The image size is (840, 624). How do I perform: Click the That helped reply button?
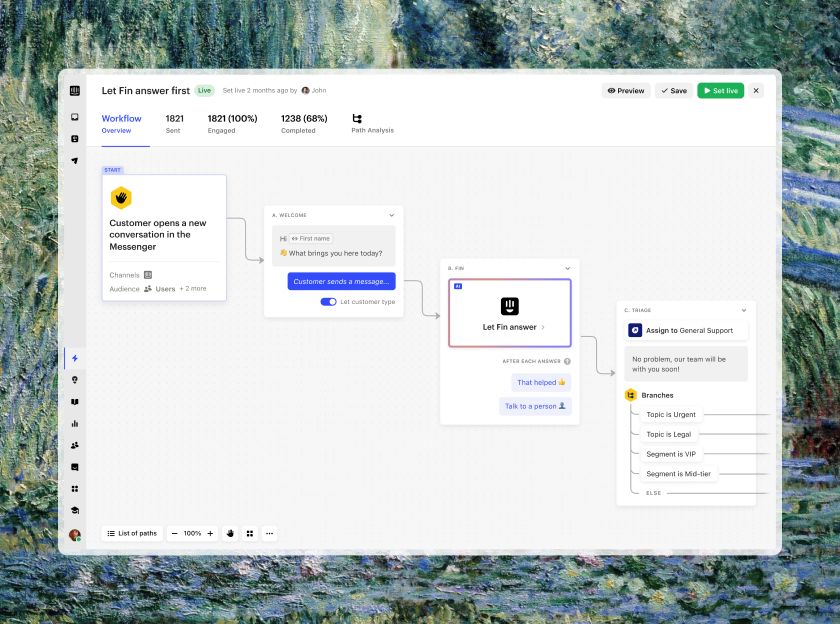point(541,382)
